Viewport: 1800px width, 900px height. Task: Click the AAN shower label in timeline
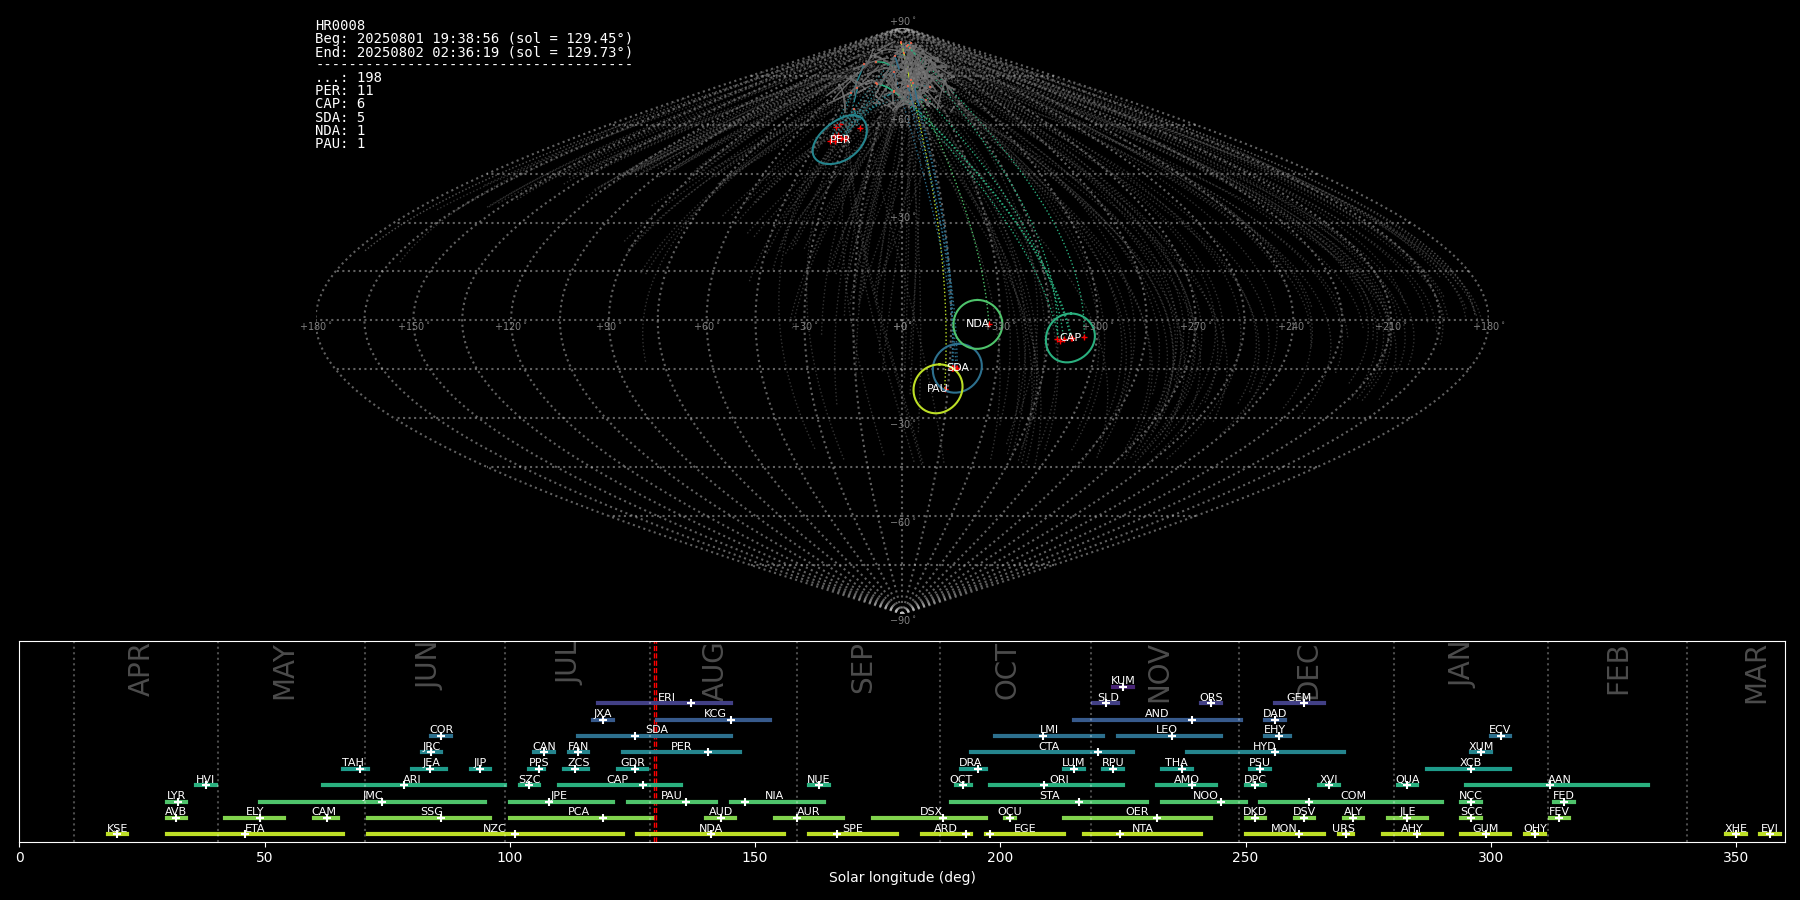click(x=1559, y=780)
